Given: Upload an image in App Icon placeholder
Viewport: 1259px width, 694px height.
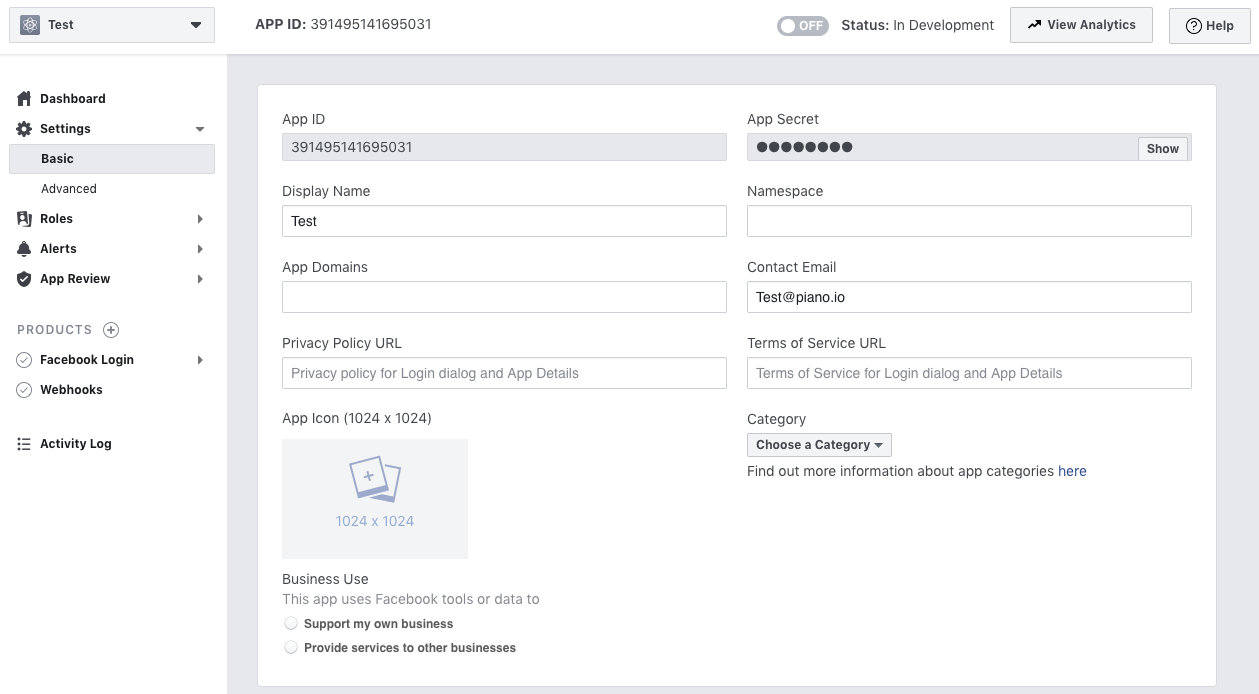Looking at the screenshot, I should tap(375, 499).
